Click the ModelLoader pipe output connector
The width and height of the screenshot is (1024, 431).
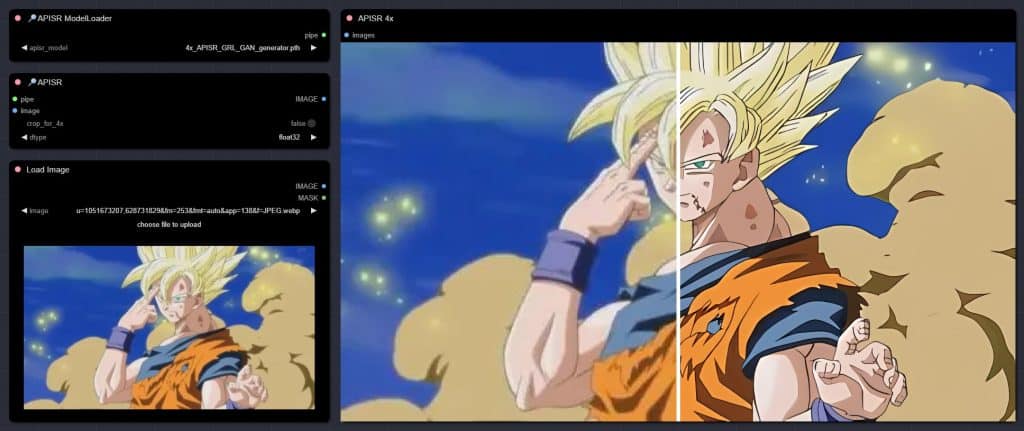pos(324,35)
